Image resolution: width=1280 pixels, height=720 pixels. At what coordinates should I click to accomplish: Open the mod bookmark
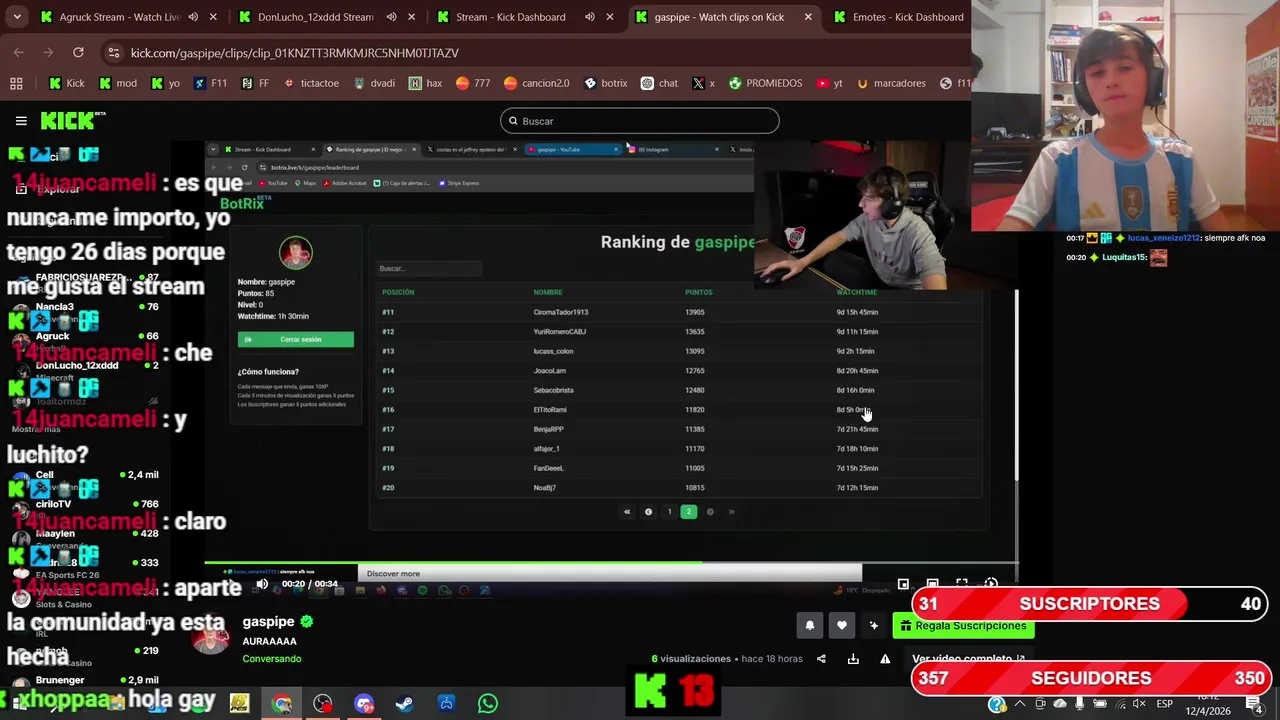click(118, 83)
